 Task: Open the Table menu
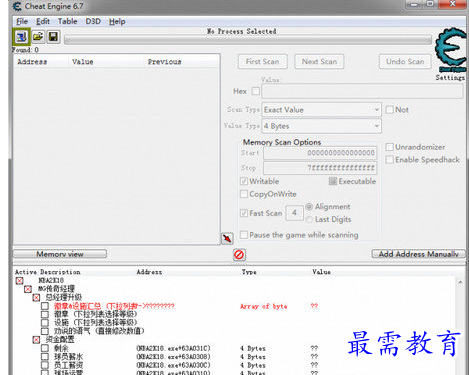pyautogui.click(x=67, y=22)
